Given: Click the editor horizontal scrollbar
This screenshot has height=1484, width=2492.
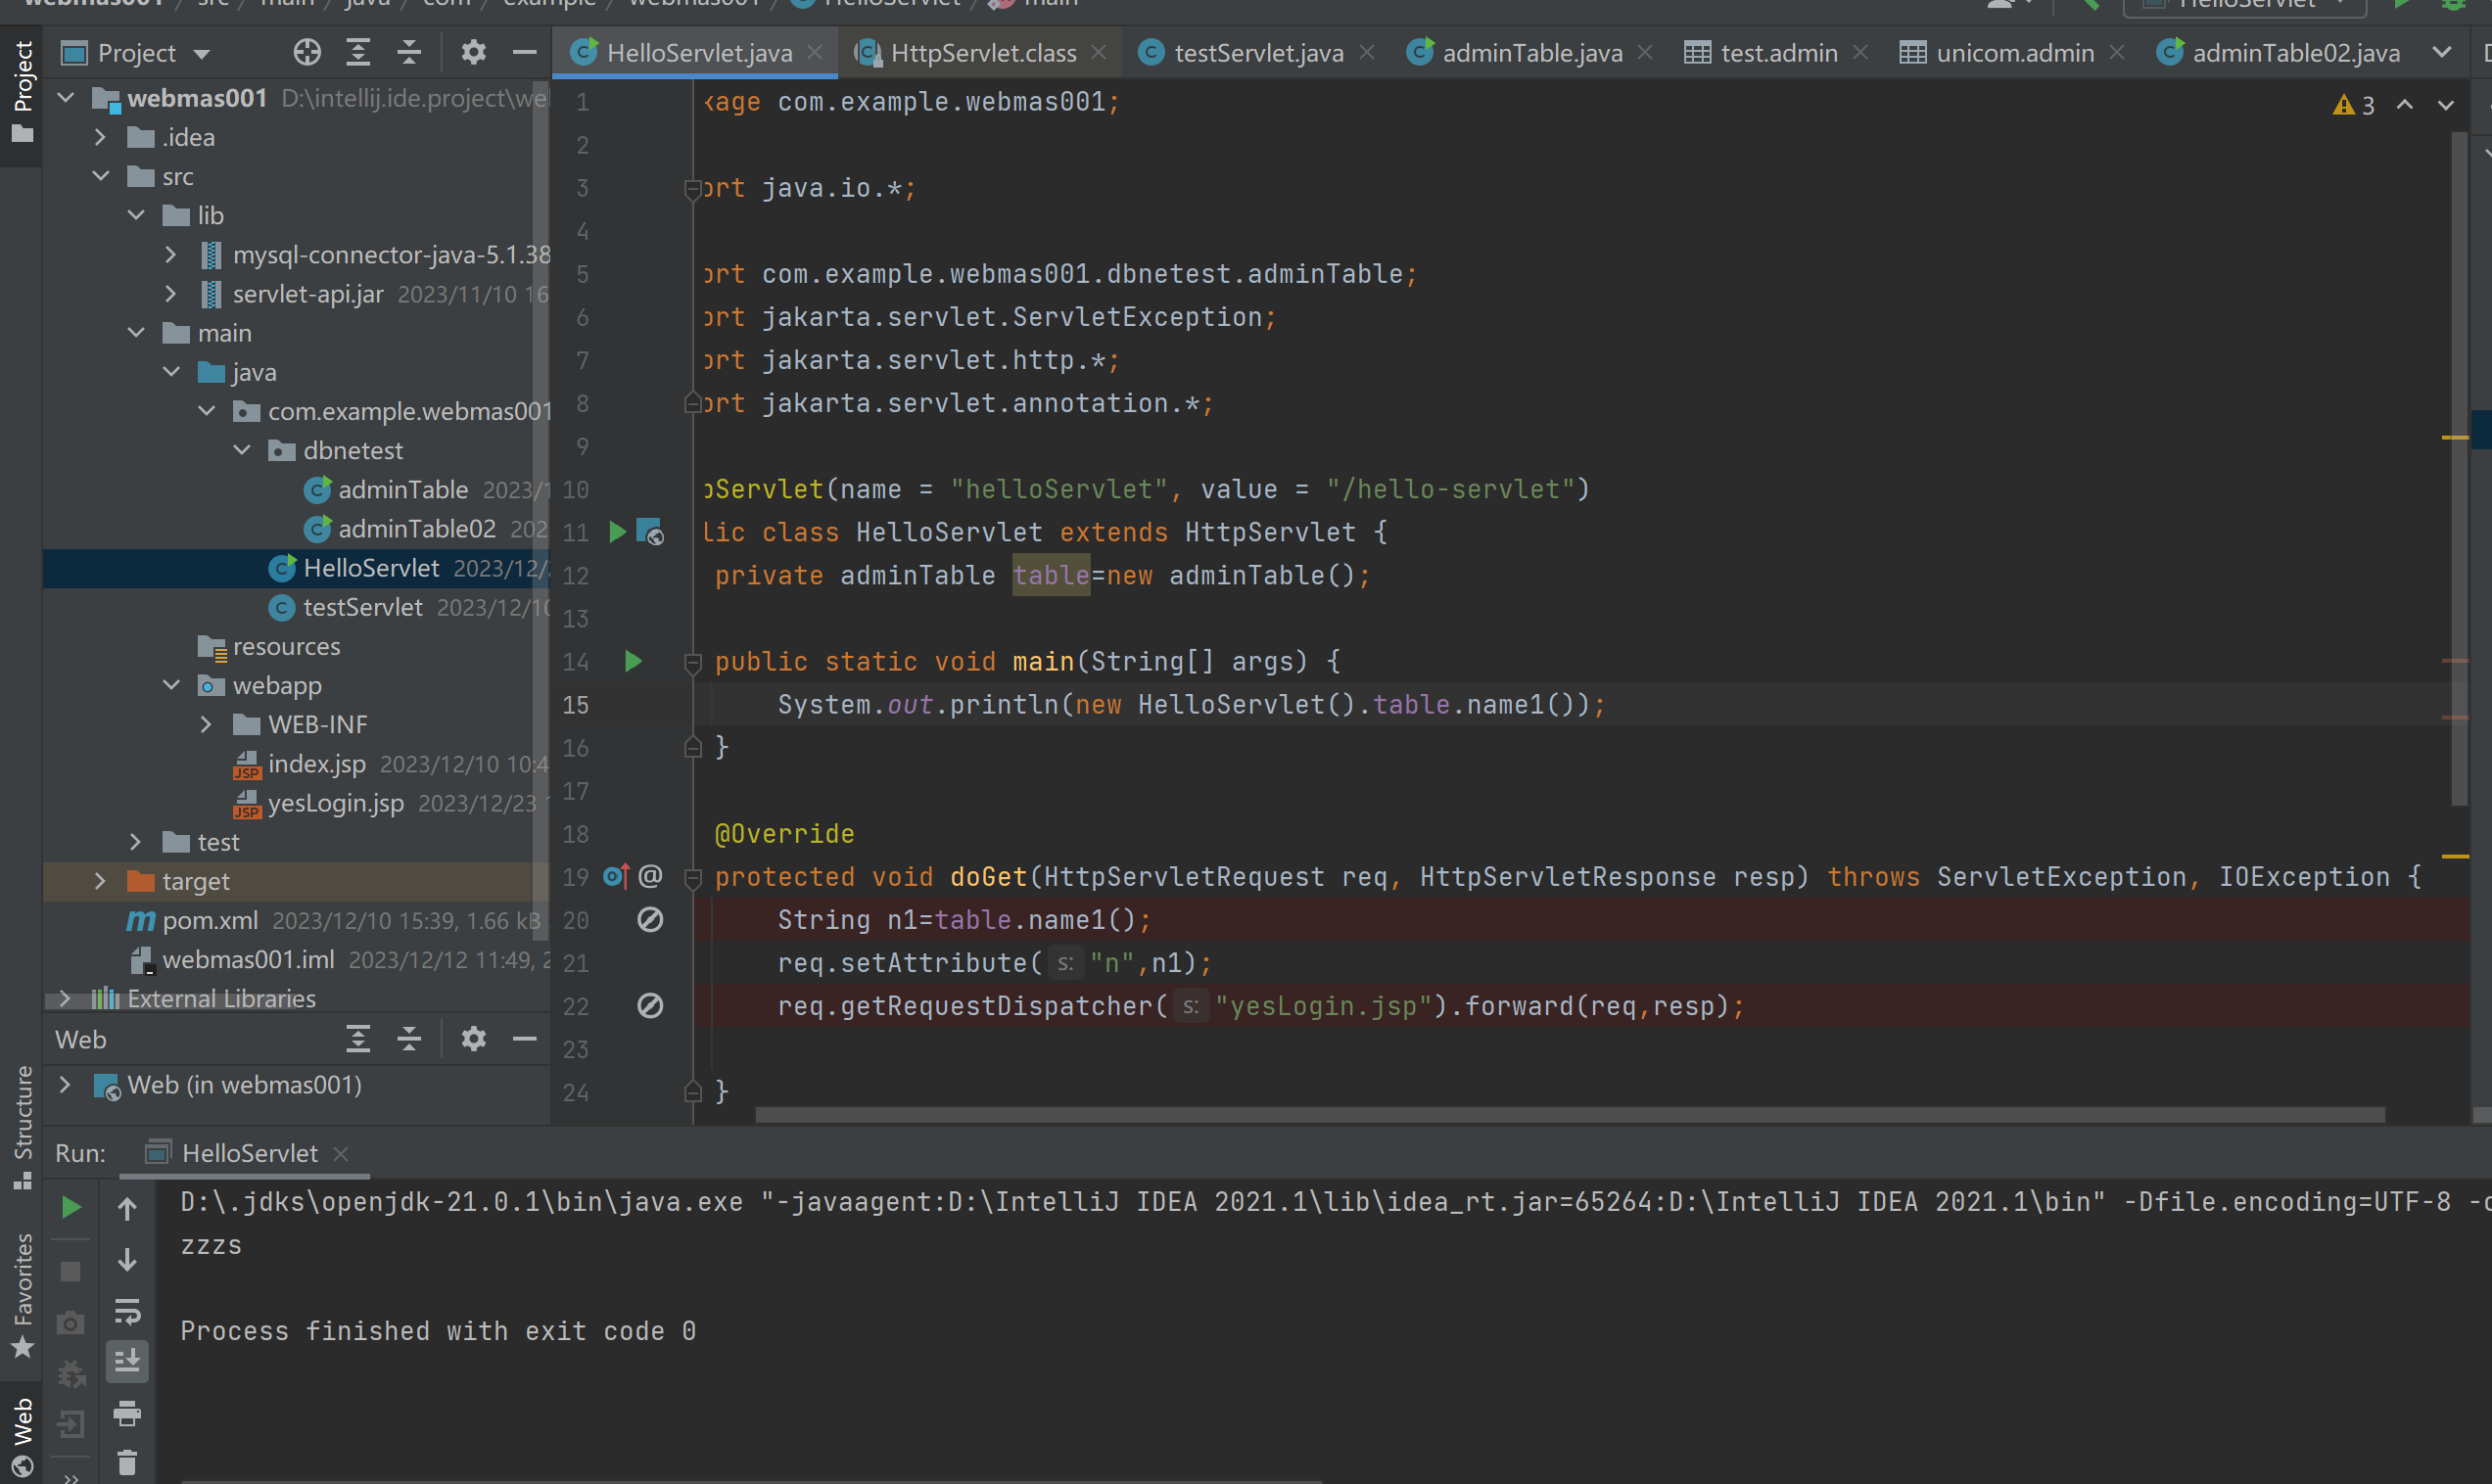Looking at the screenshot, I should (1569, 1114).
